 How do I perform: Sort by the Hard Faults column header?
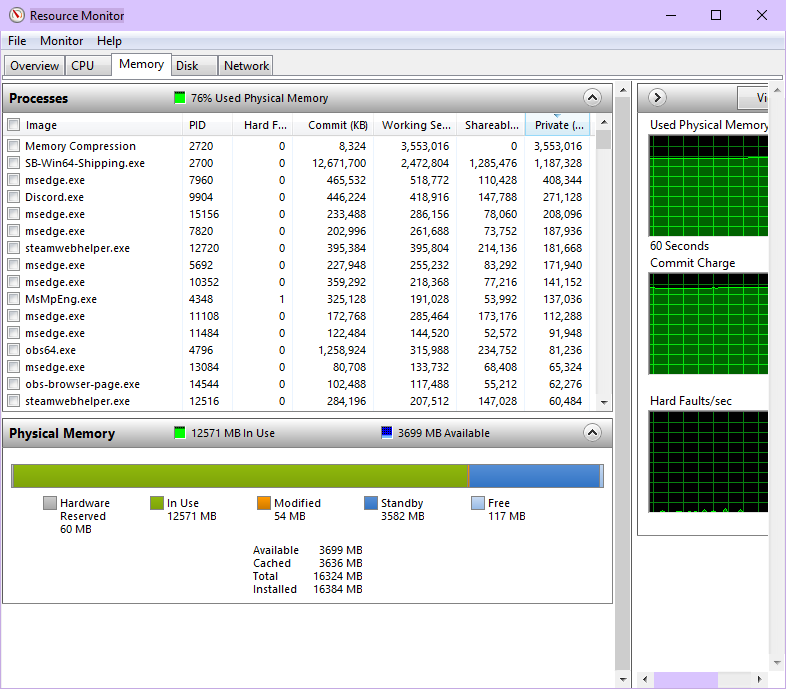tap(263, 125)
